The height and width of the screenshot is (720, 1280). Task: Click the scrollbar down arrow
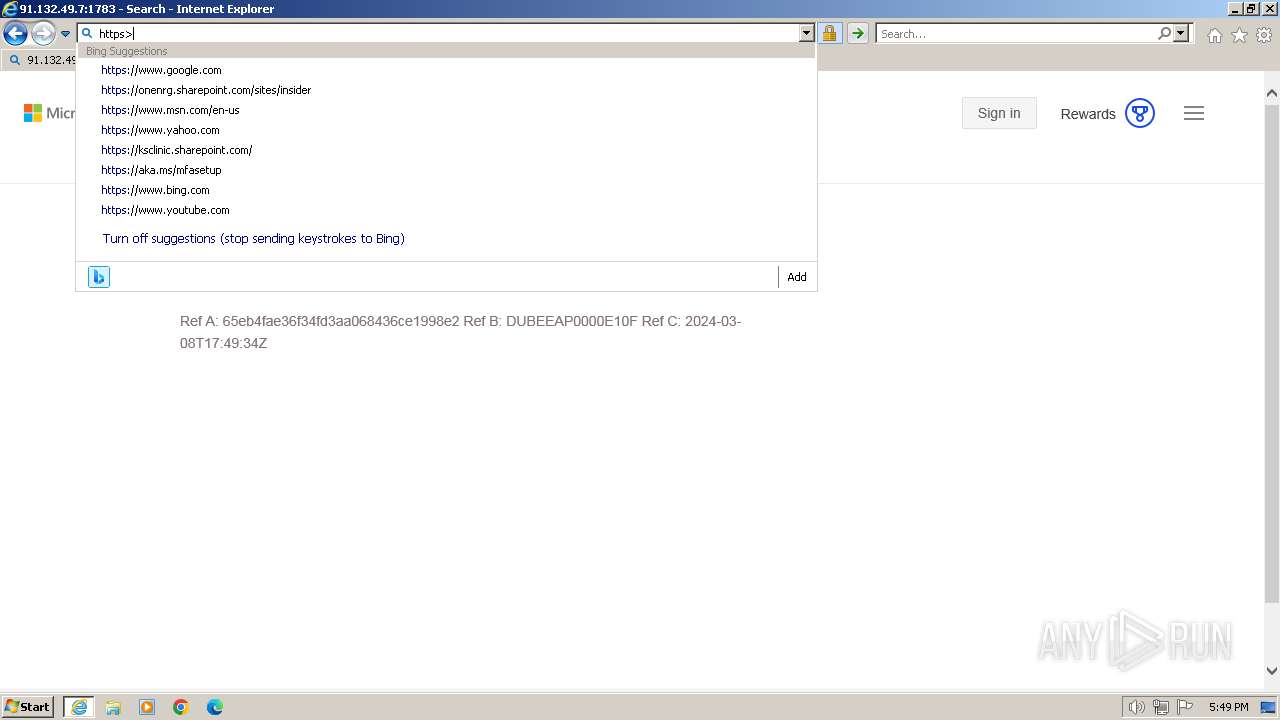coord(1272,671)
